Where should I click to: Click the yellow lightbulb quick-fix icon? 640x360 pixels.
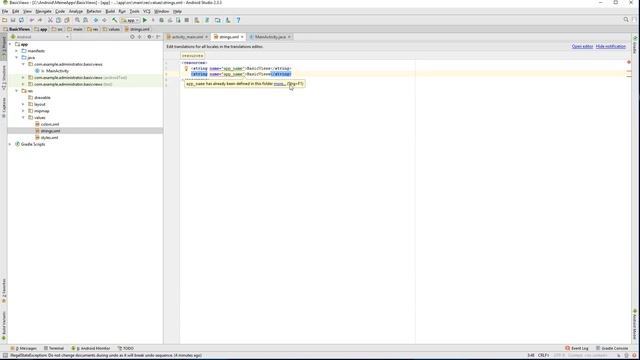pyautogui.click(x=186, y=69)
